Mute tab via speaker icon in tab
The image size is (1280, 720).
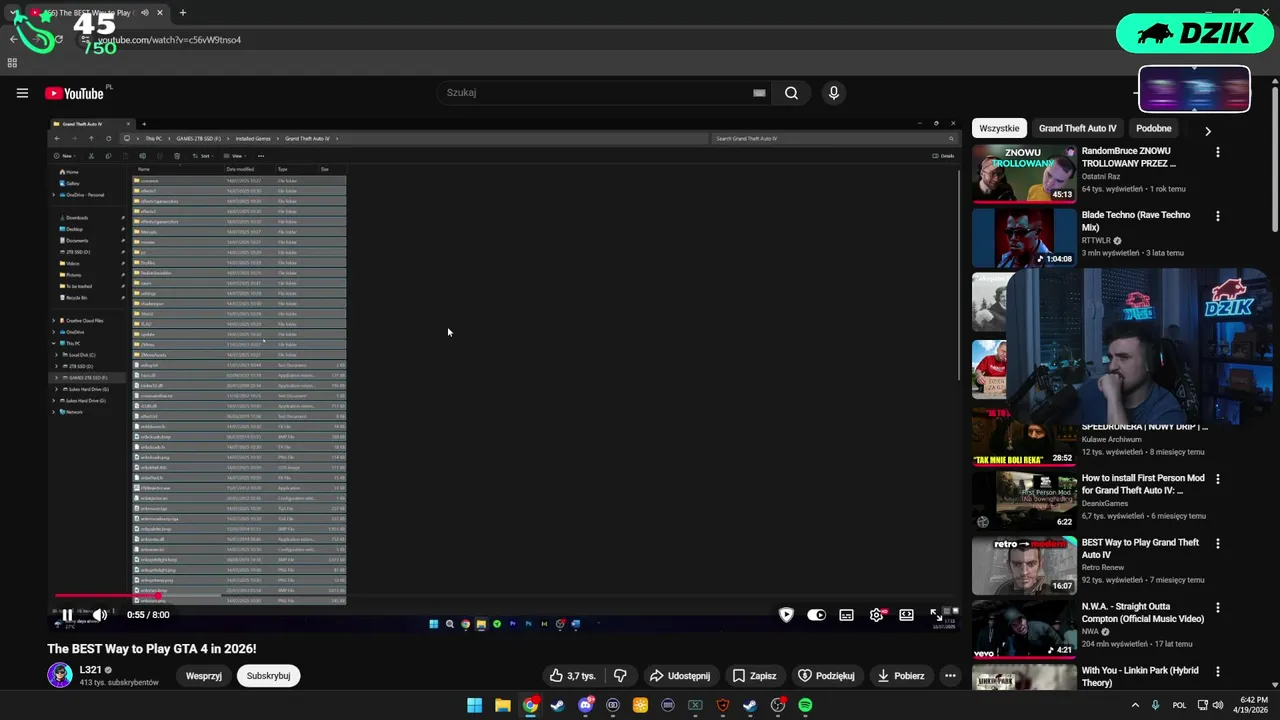(144, 13)
